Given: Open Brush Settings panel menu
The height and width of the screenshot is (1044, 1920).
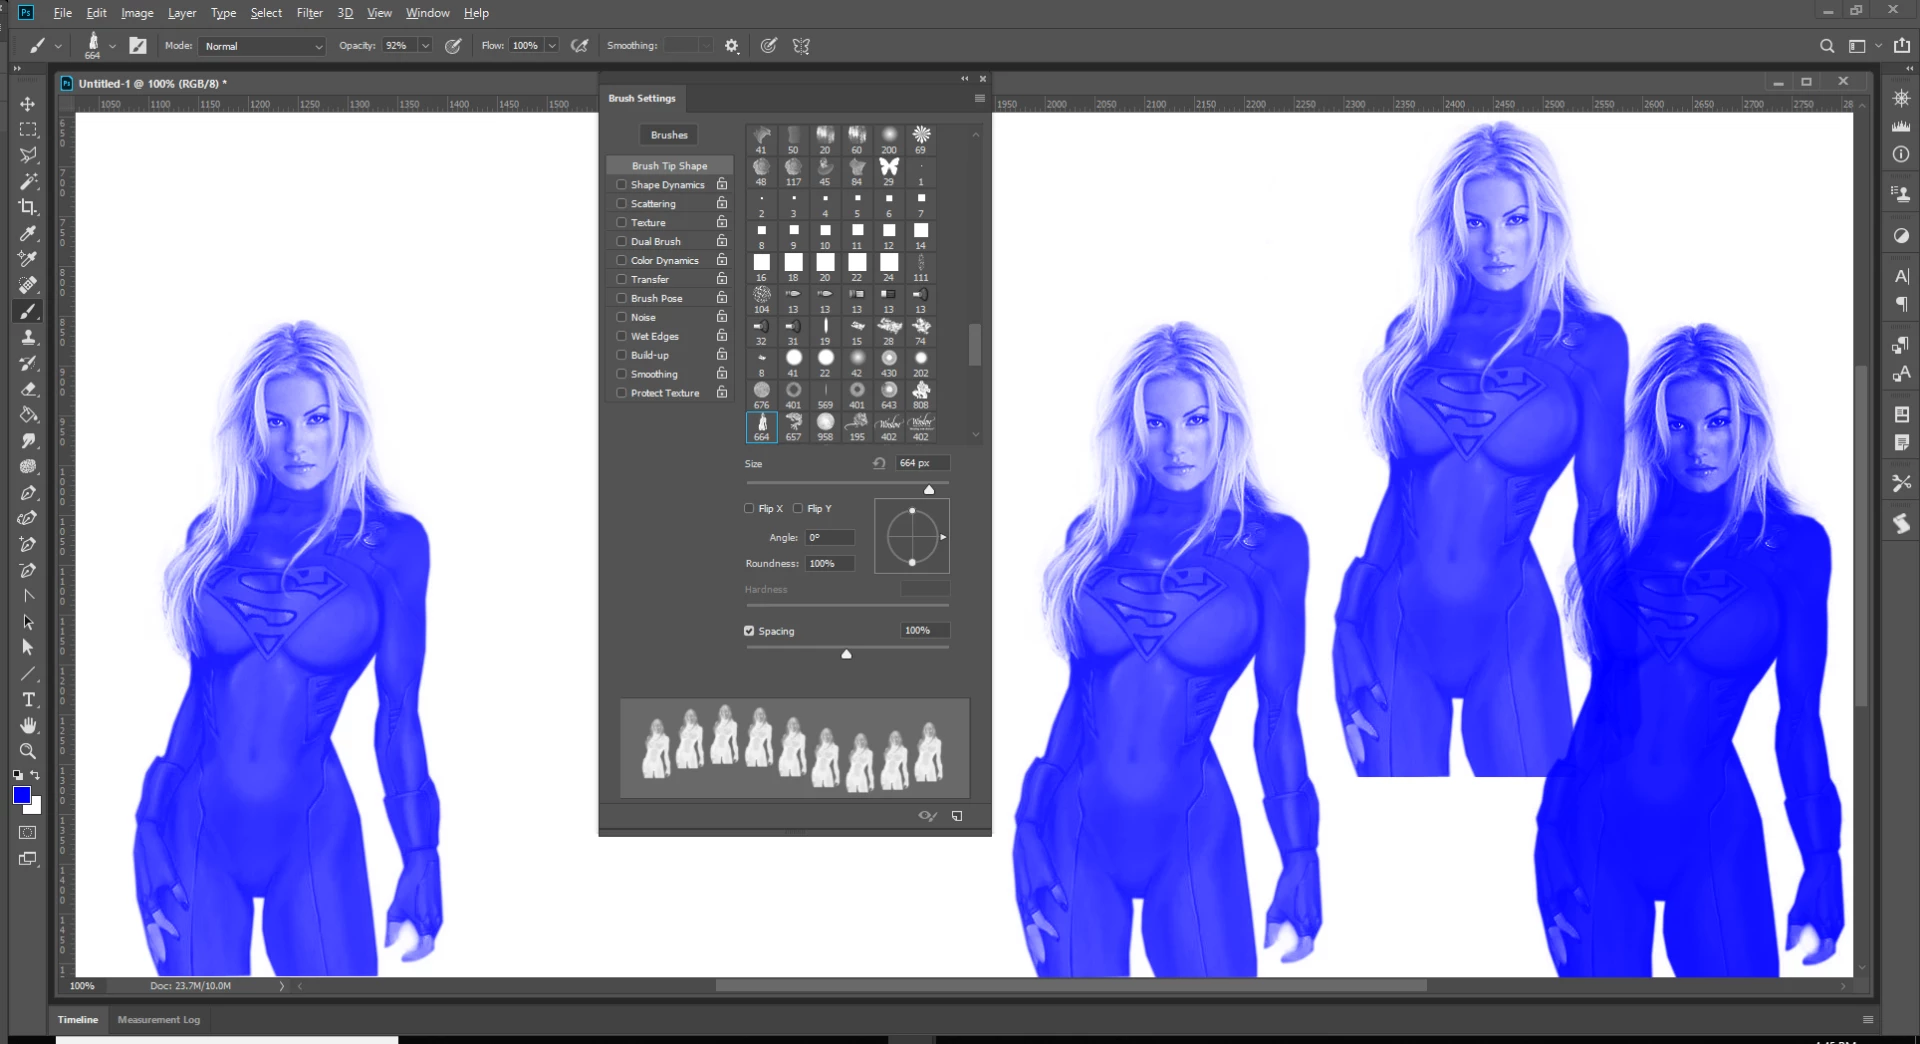Looking at the screenshot, I should pos(980,98).
